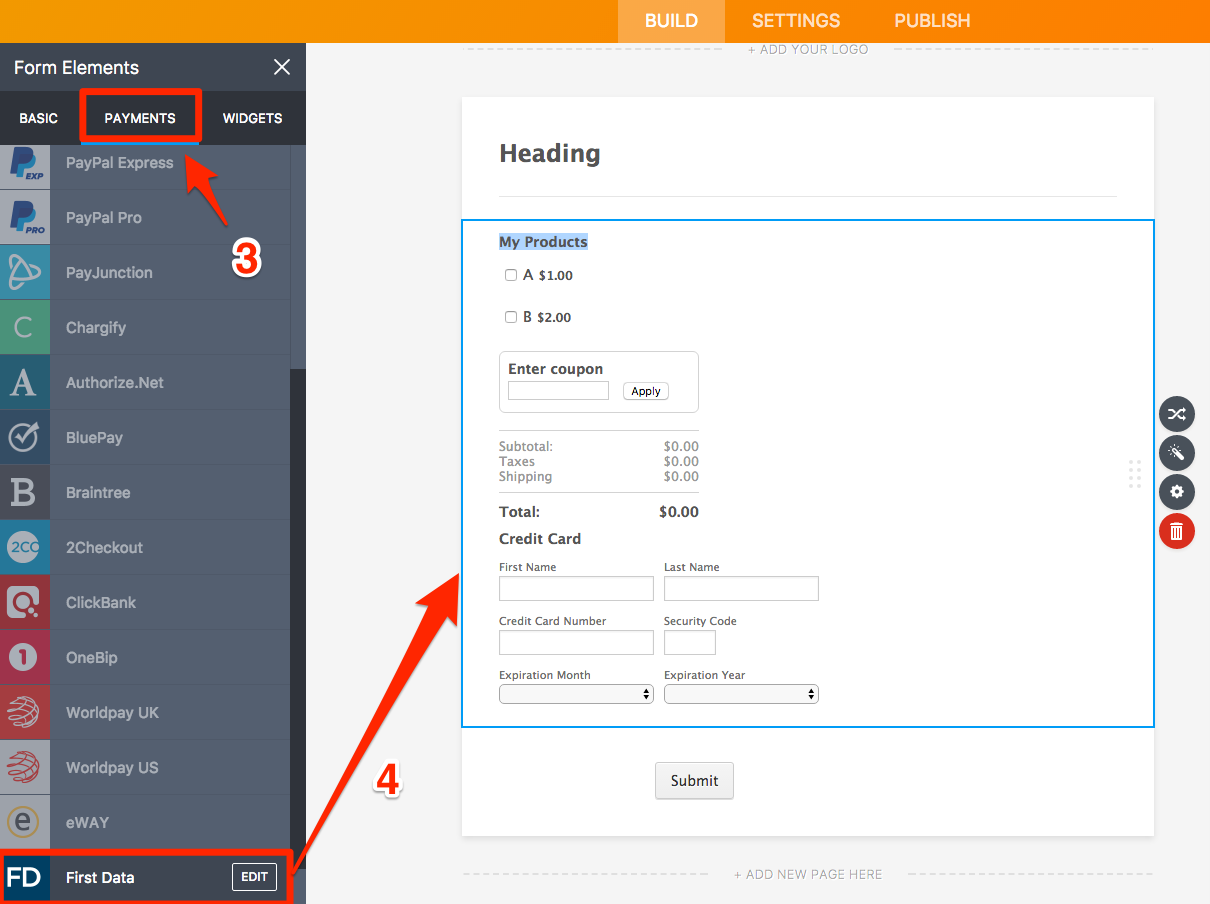Click the Worldpay US globe icon
The width and height of the screenshot is (1210, 904).
coord(25,767)
